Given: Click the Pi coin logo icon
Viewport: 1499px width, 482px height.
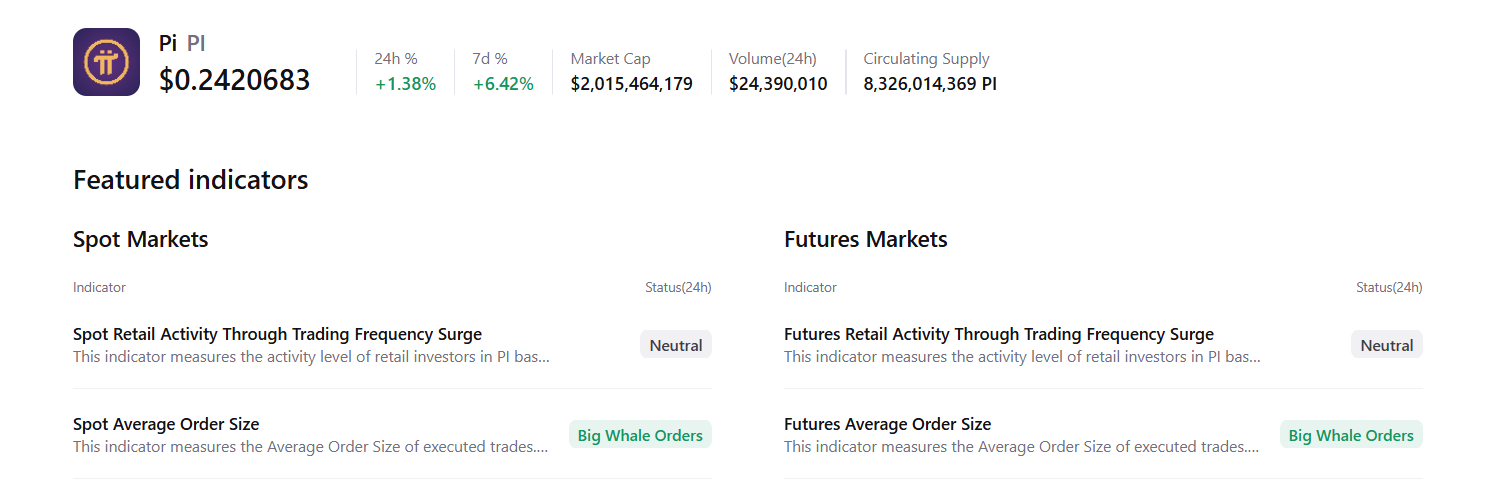Looking at the screenshot, I should (x=106, y=62).
